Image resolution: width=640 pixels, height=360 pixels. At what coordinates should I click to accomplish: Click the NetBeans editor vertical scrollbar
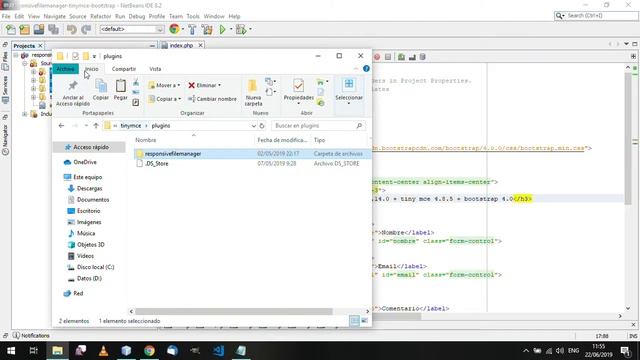point(628,139)
